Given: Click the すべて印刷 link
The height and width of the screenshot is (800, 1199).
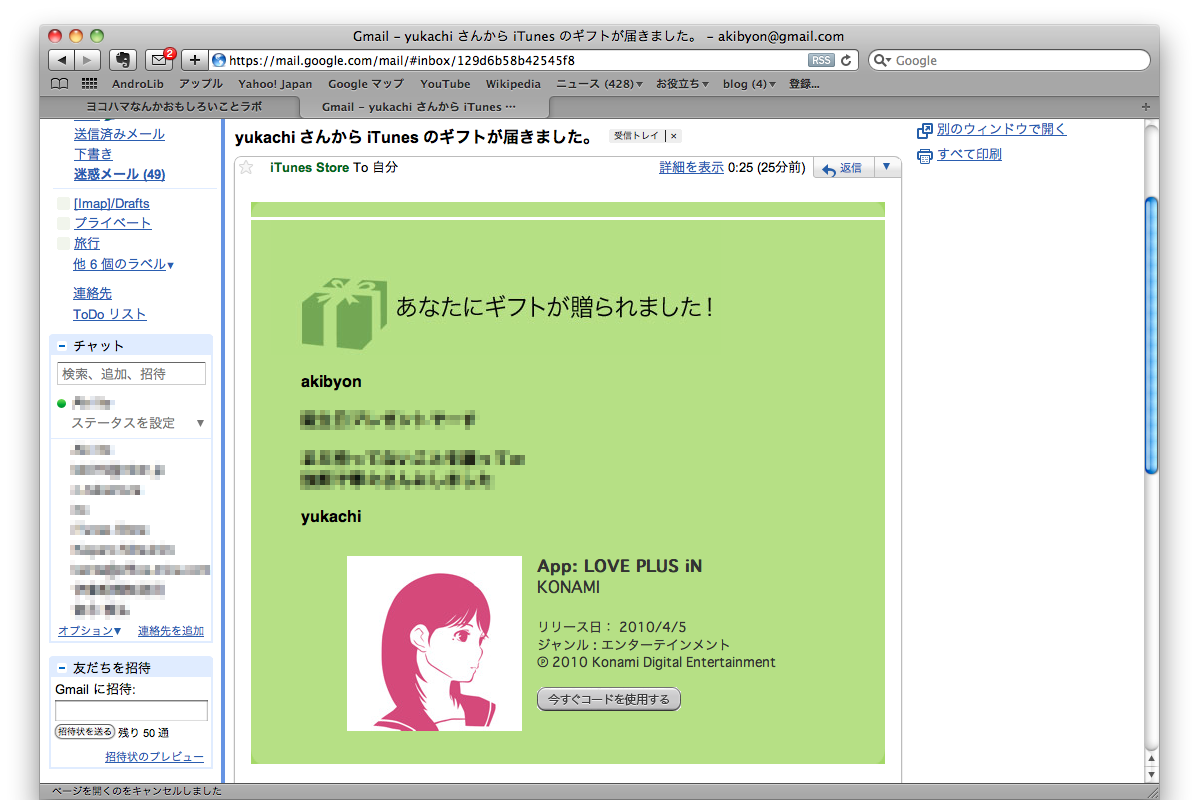Looking at the screenshot, I should pyautogui.click(x=970, y=154).
